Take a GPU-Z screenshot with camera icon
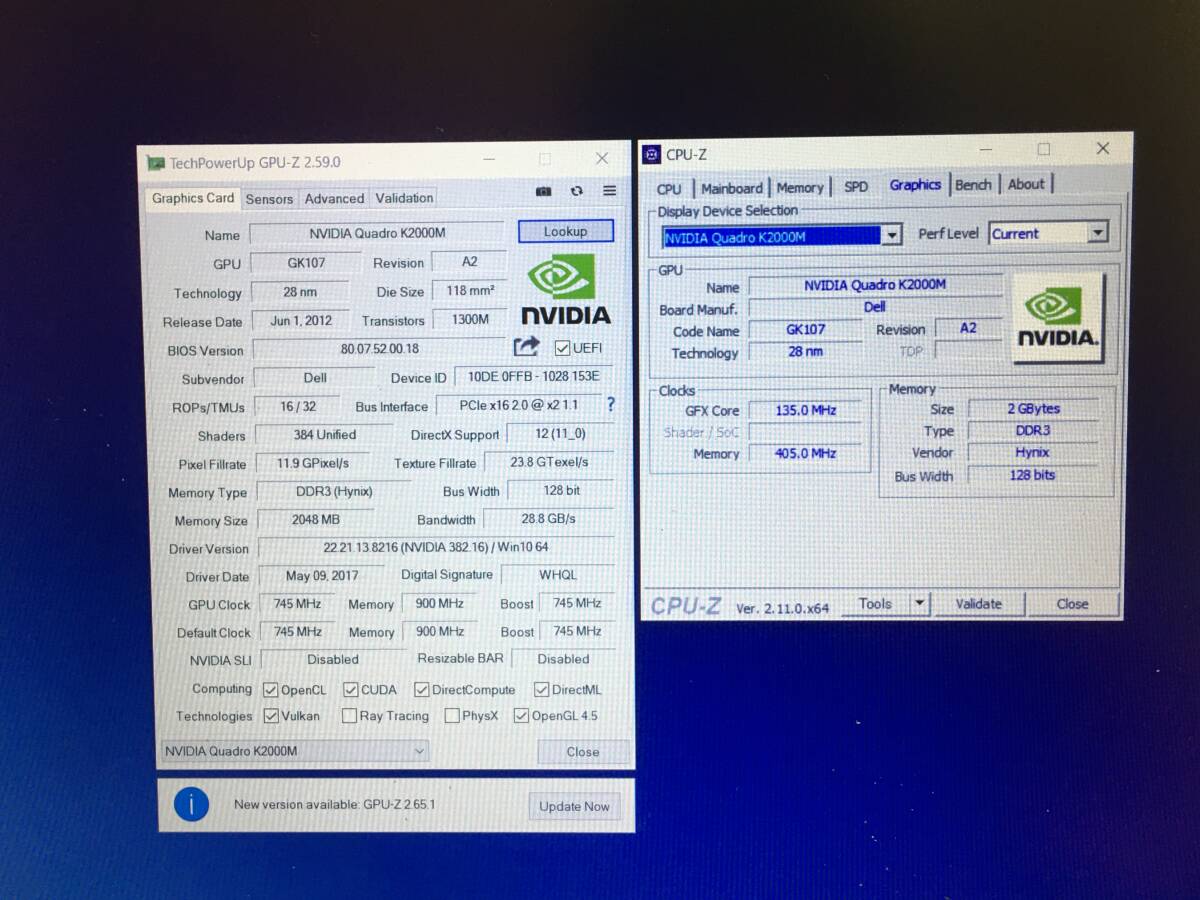The height and width of the screenshot is (900, 1200). 543,191
